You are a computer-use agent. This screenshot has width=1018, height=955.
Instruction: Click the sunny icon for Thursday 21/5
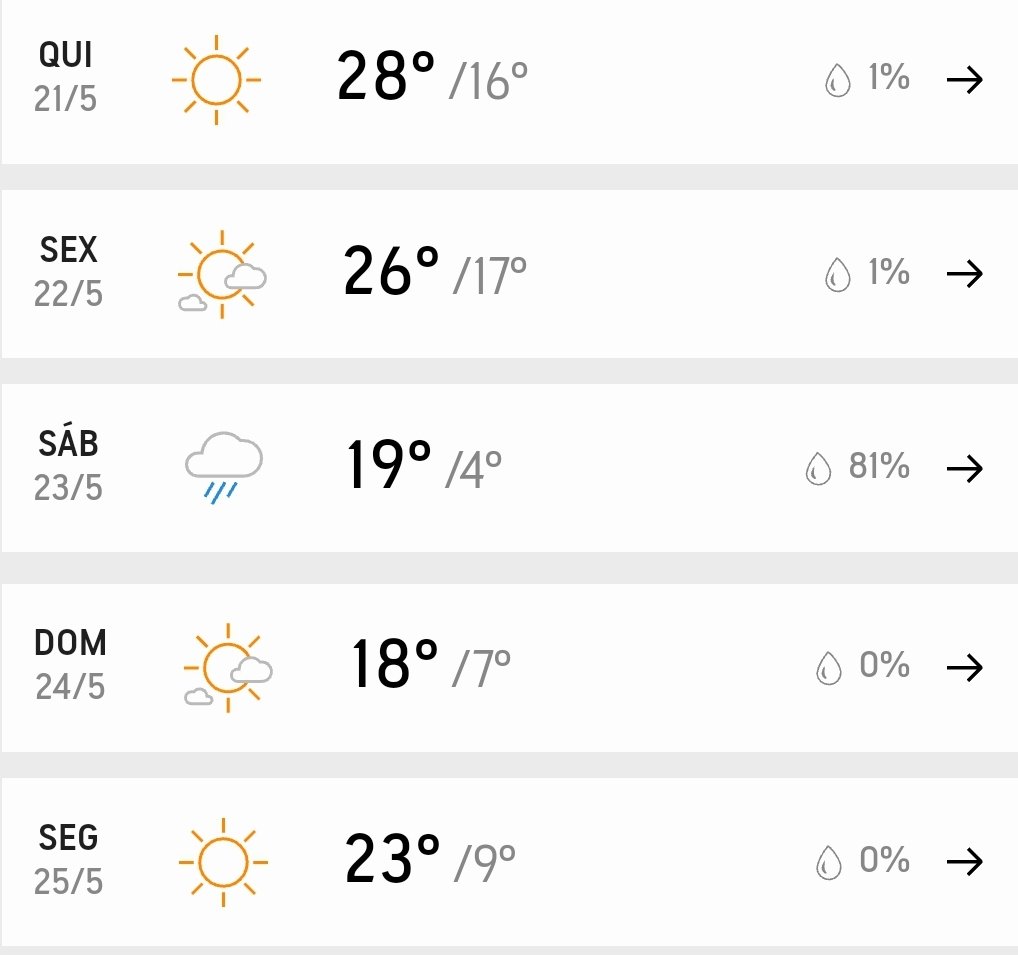tap(216, 80)
